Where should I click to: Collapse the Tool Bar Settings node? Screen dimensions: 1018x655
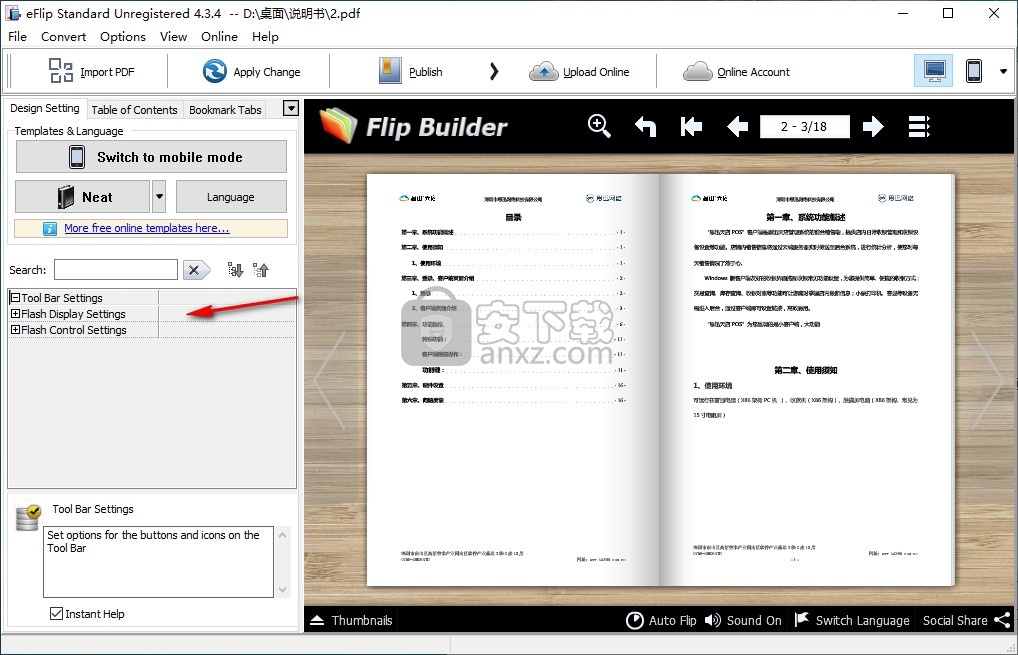click(x=15, y=298)
